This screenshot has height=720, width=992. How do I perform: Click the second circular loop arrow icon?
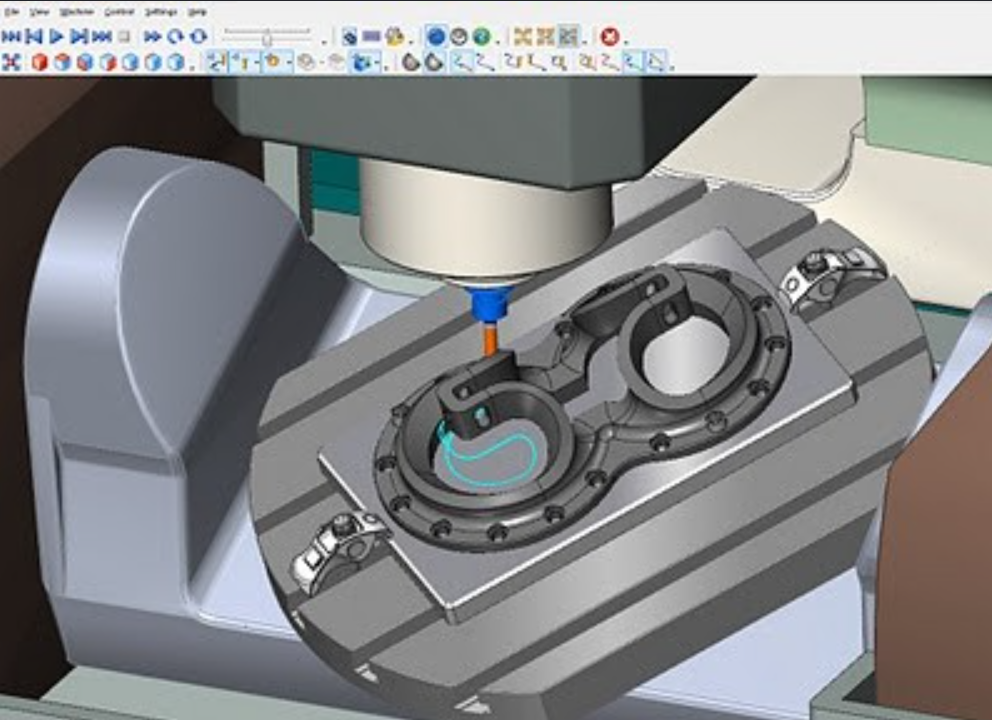coord(198,37)
